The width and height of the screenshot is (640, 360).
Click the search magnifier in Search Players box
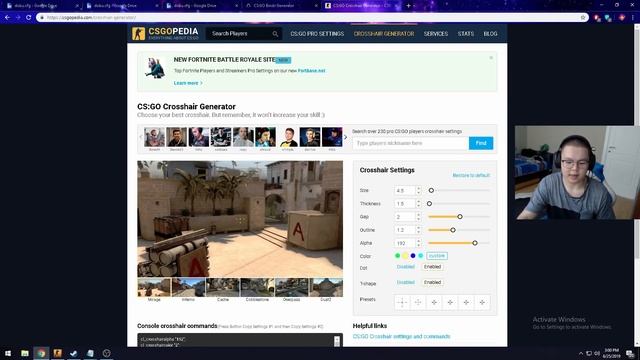(x=275, y=34)
